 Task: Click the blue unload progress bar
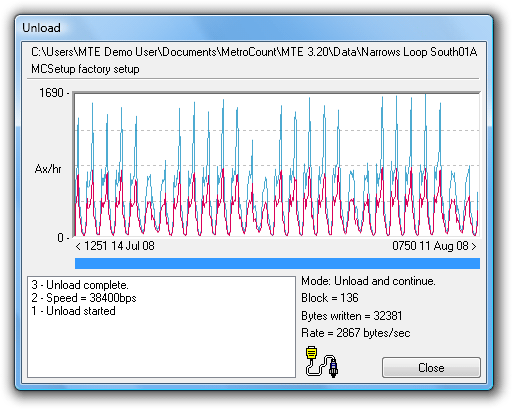pyautogui.click(x=277, y=263)
